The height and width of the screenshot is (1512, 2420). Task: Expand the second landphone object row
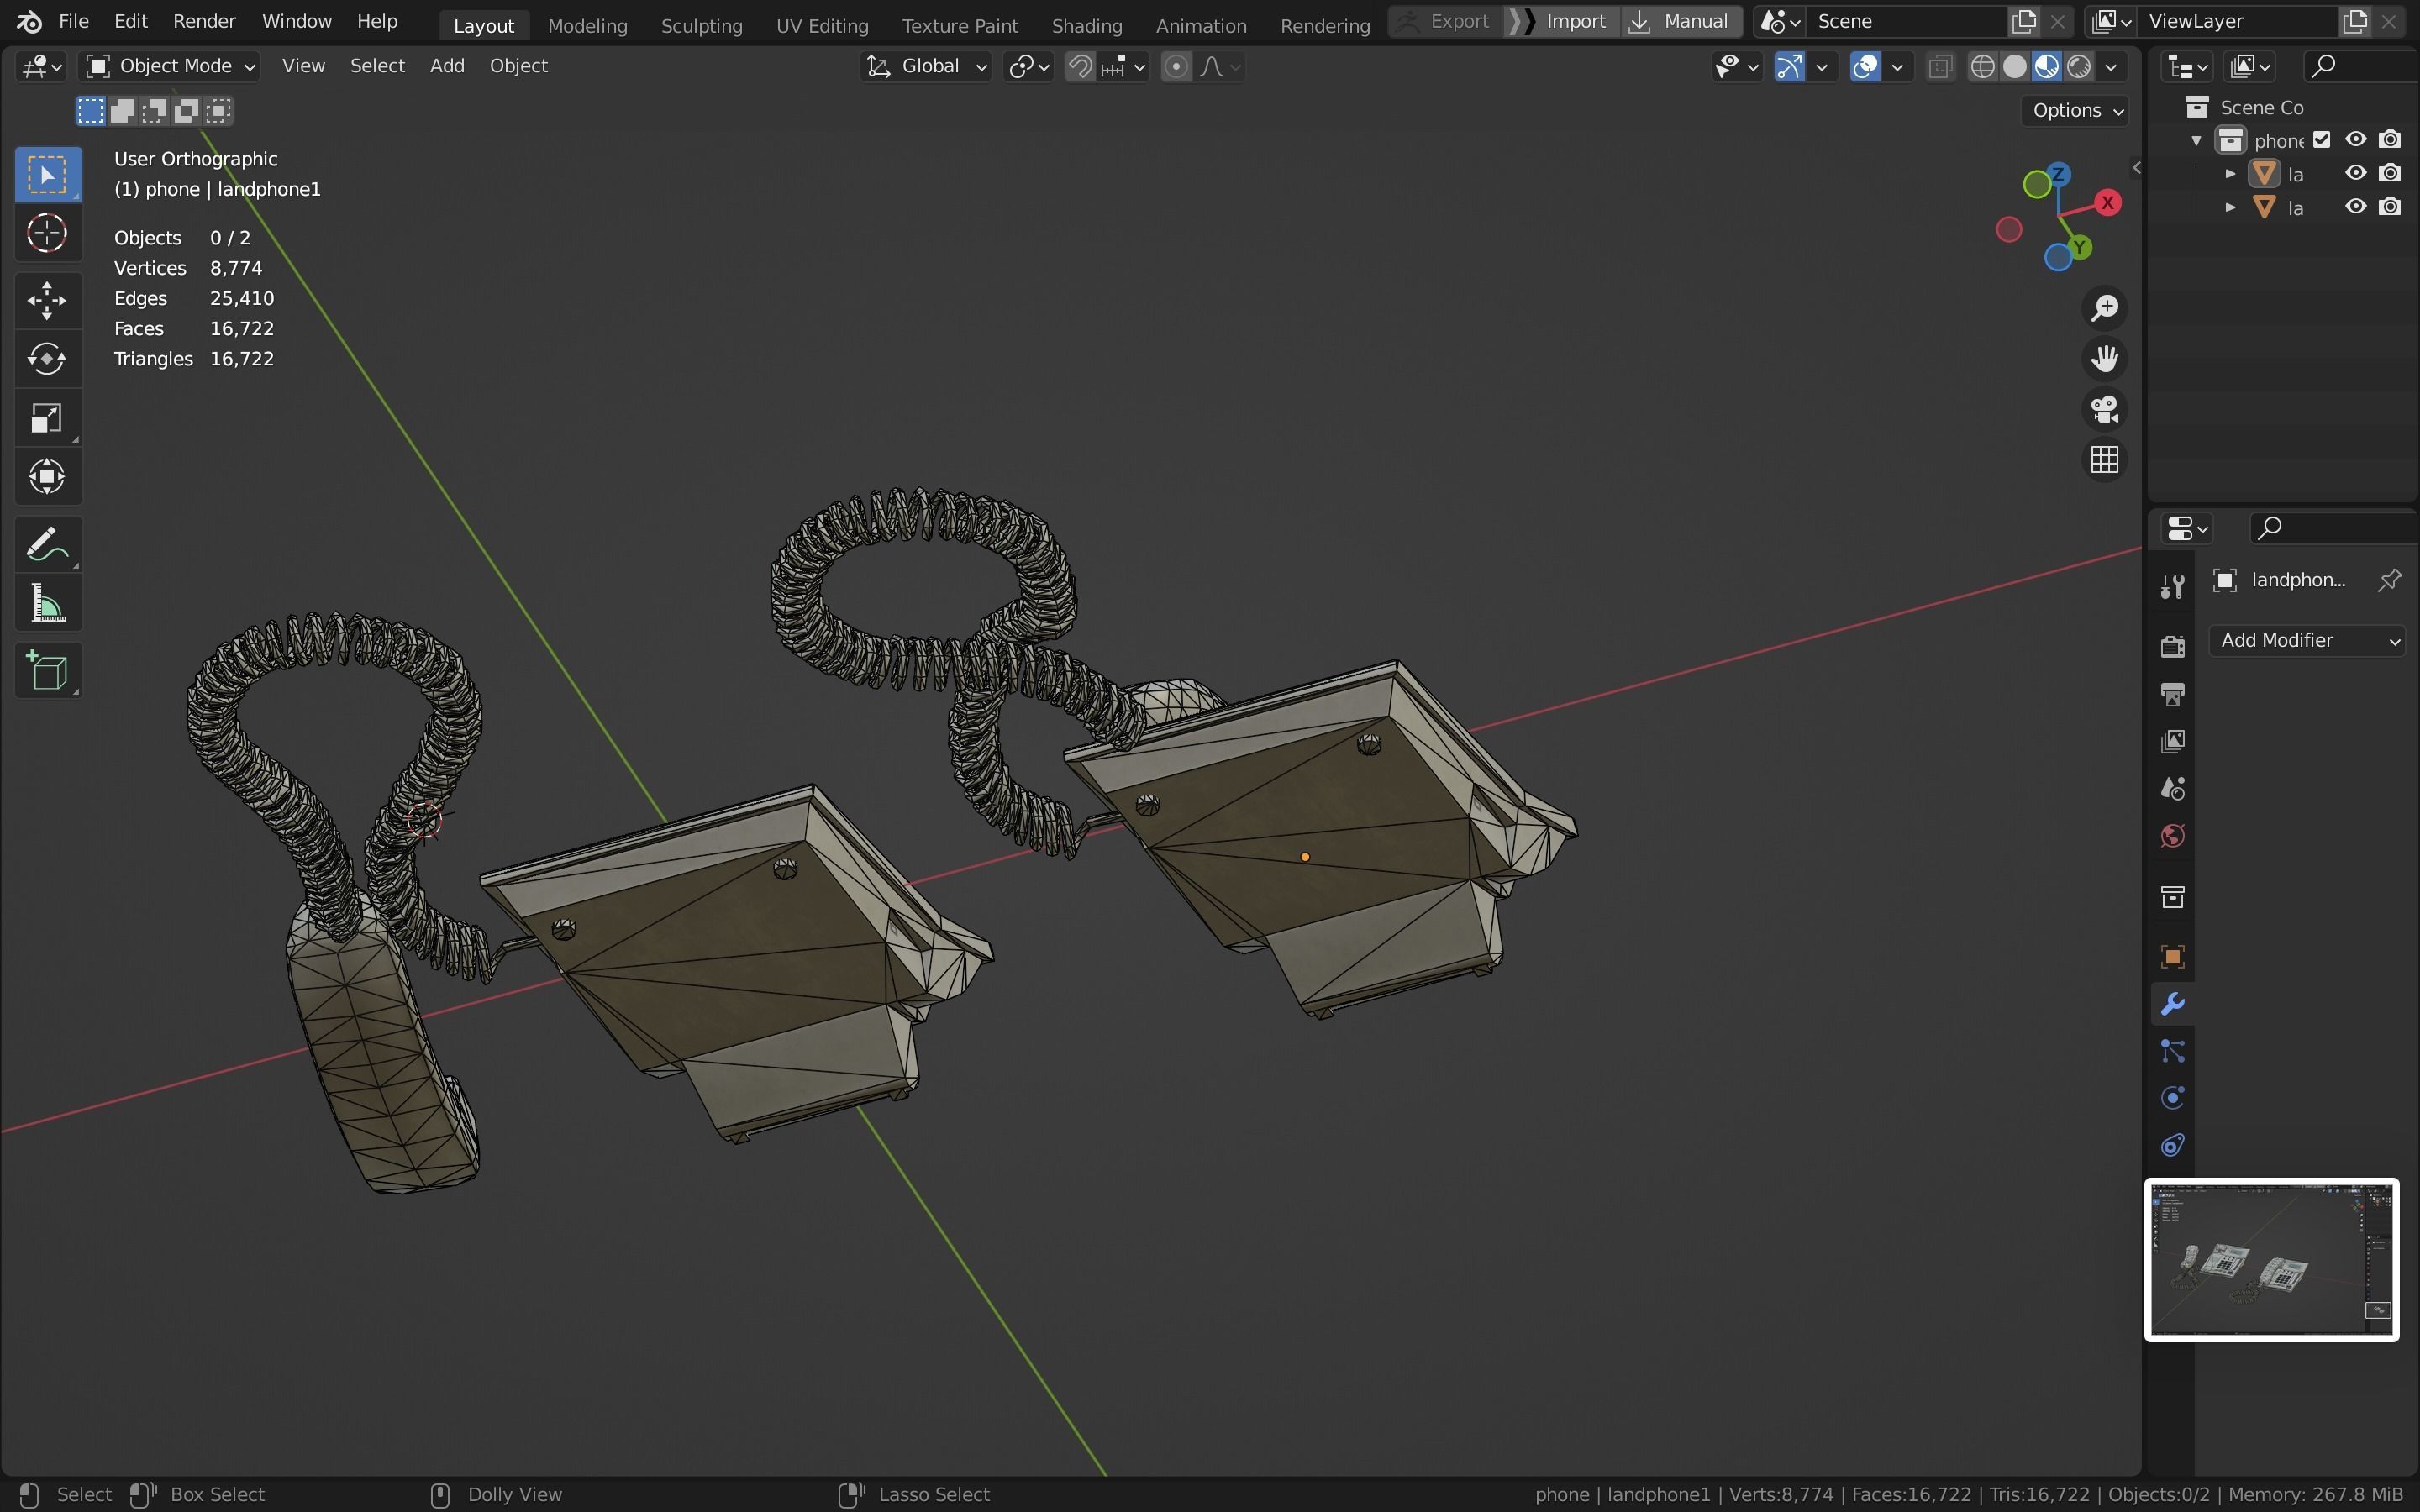2230,207
